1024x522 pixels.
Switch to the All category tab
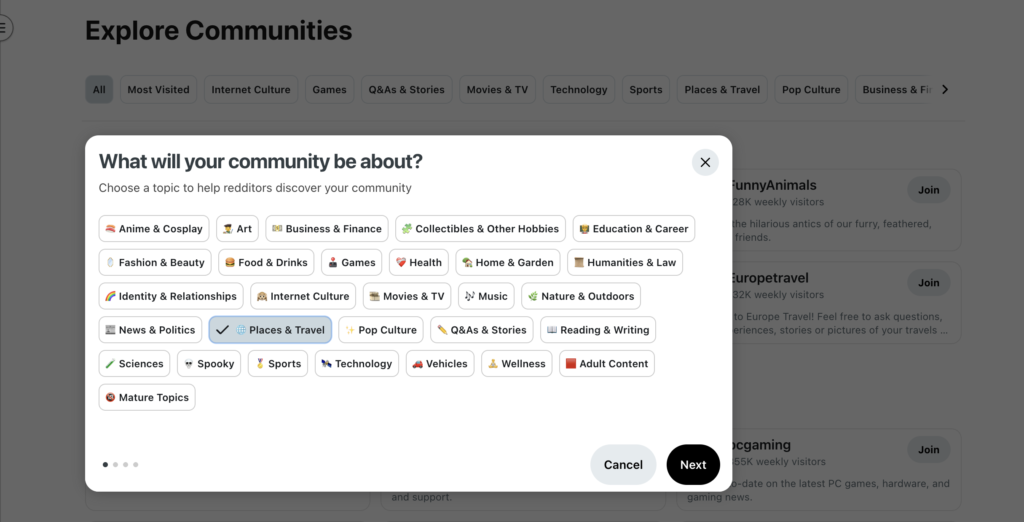click(99, 90)
